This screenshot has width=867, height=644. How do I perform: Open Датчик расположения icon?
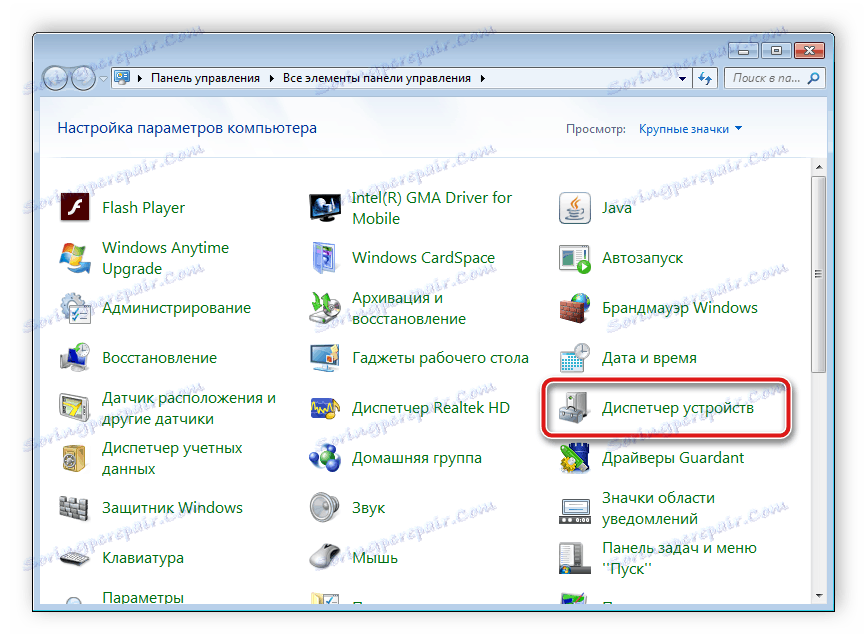(74, 408)
